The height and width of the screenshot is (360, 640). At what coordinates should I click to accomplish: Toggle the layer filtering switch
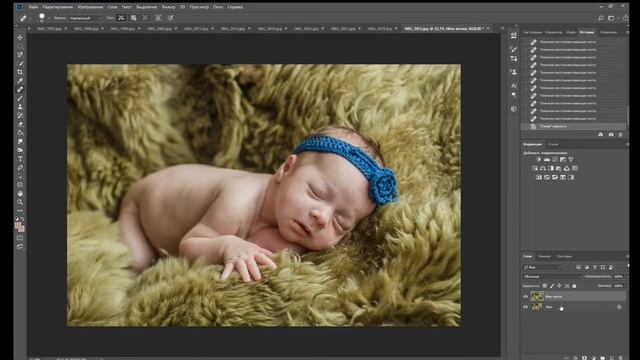(x=629, y=266)
